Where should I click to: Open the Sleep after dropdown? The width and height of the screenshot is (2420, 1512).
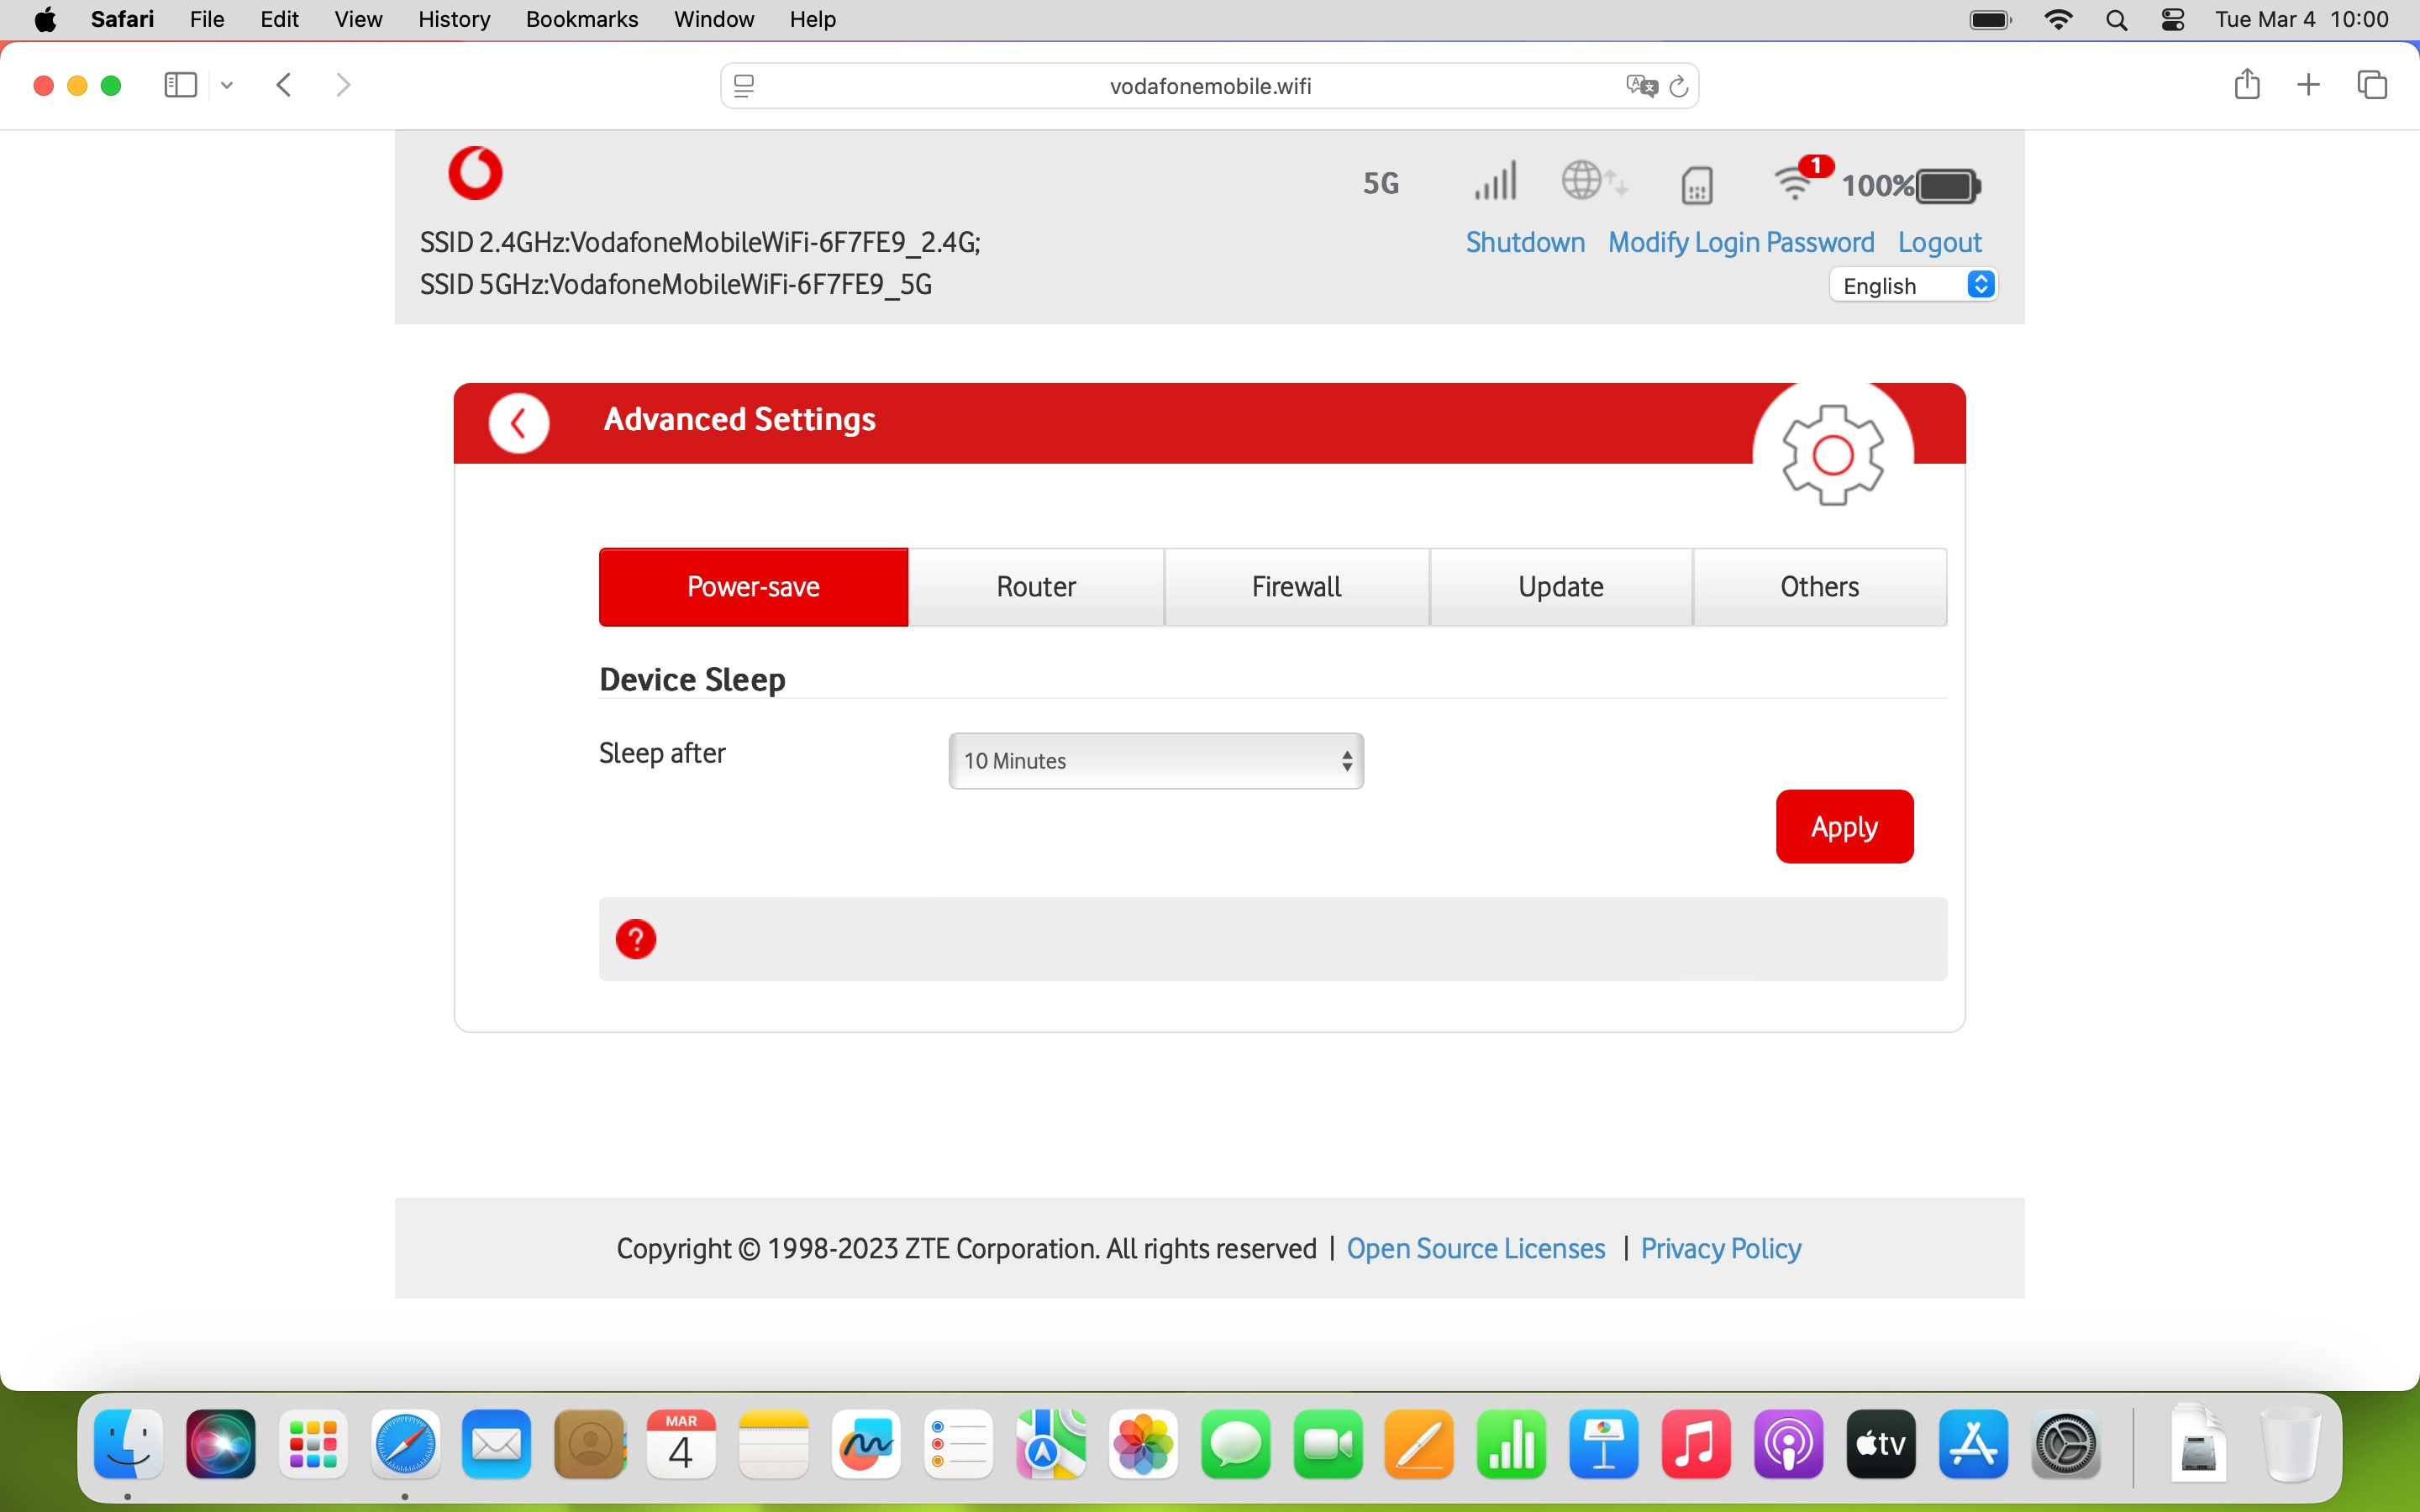(1155, 761)
